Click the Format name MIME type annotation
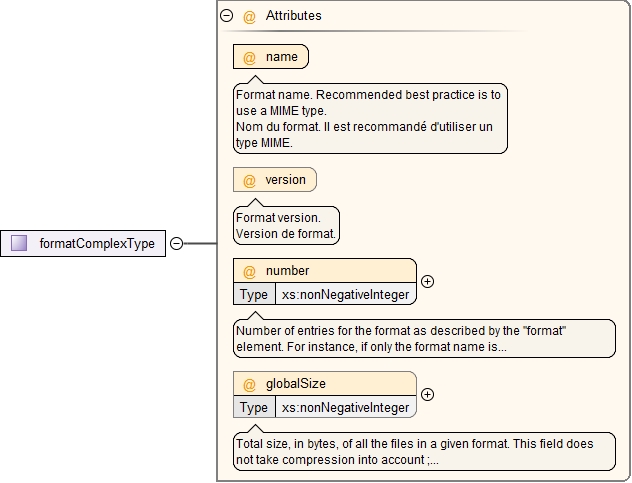 pyautogui.click(x=370, y=119)
